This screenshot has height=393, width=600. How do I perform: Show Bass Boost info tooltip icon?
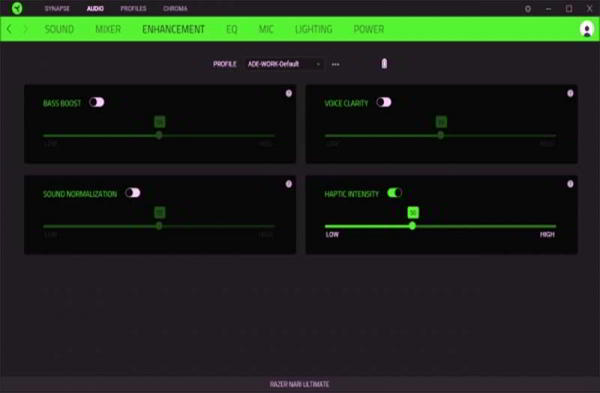point(289,93)
